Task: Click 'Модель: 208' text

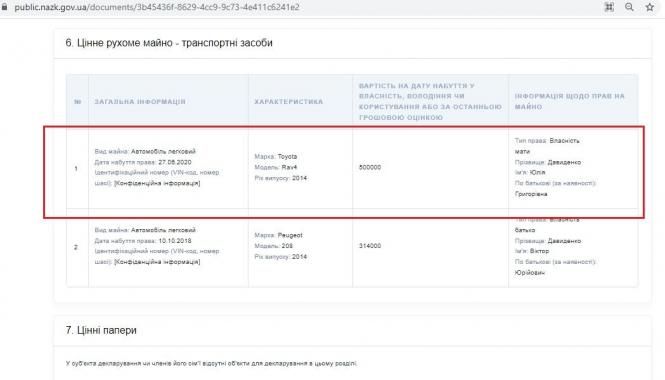Action: [x=274, y=246]
